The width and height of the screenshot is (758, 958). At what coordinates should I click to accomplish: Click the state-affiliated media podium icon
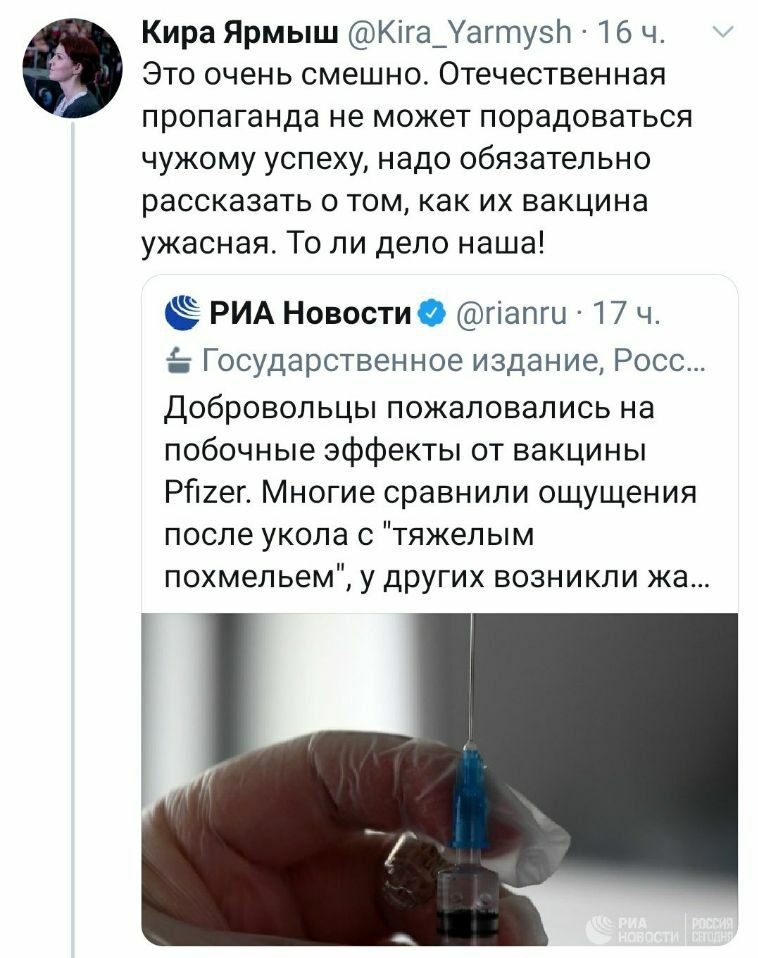click(x=179, y=360)
